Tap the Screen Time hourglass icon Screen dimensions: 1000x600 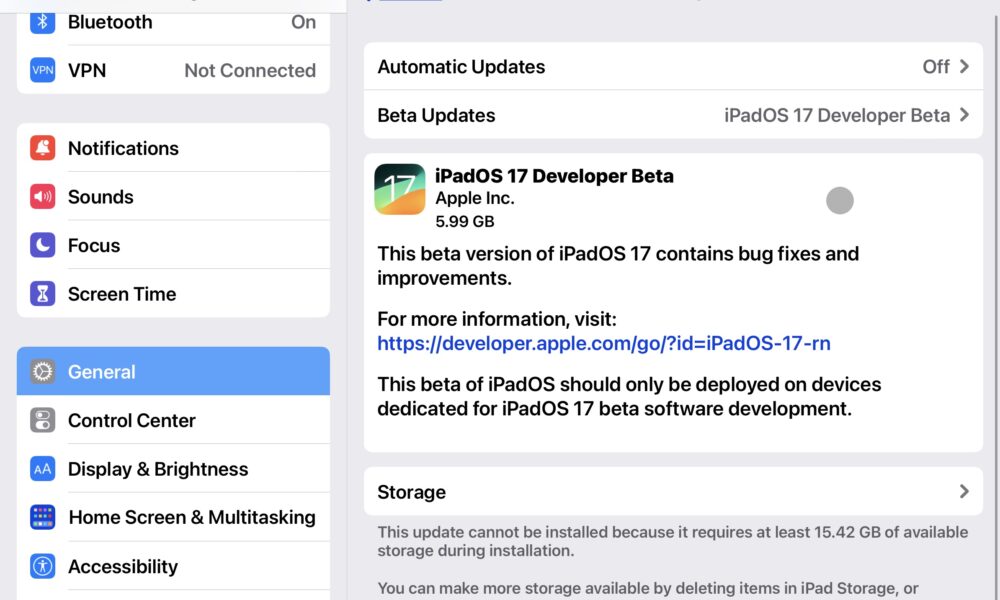point(43,294)
